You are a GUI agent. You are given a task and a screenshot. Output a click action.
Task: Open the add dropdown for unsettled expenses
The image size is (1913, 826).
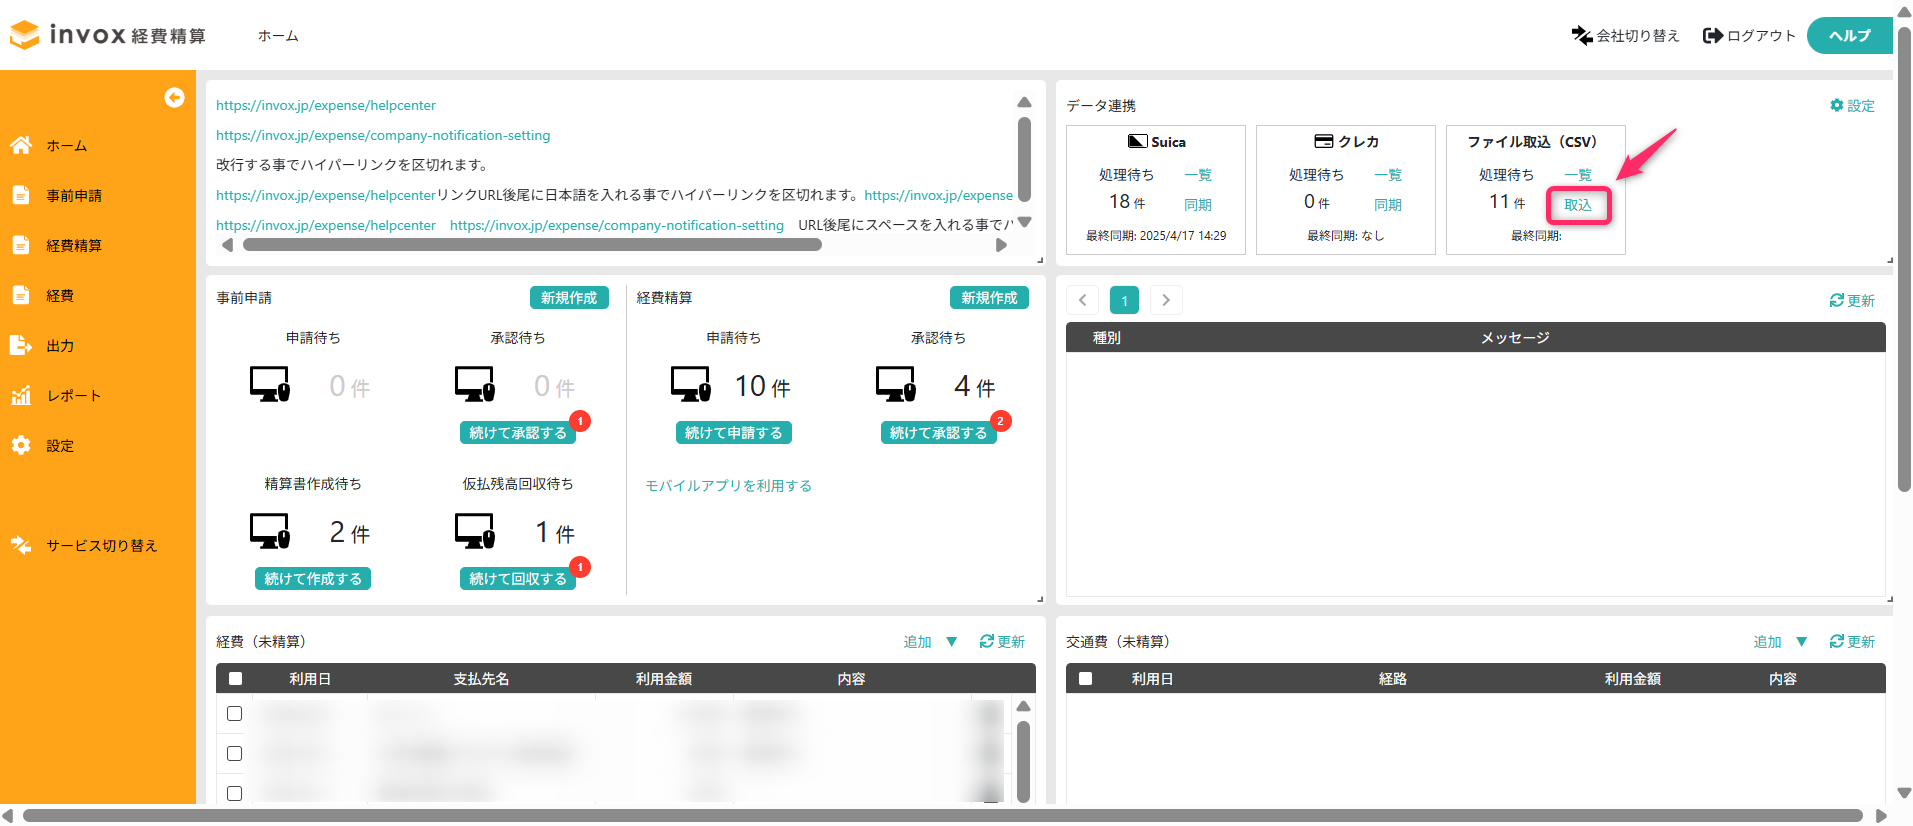coord(951,641)
